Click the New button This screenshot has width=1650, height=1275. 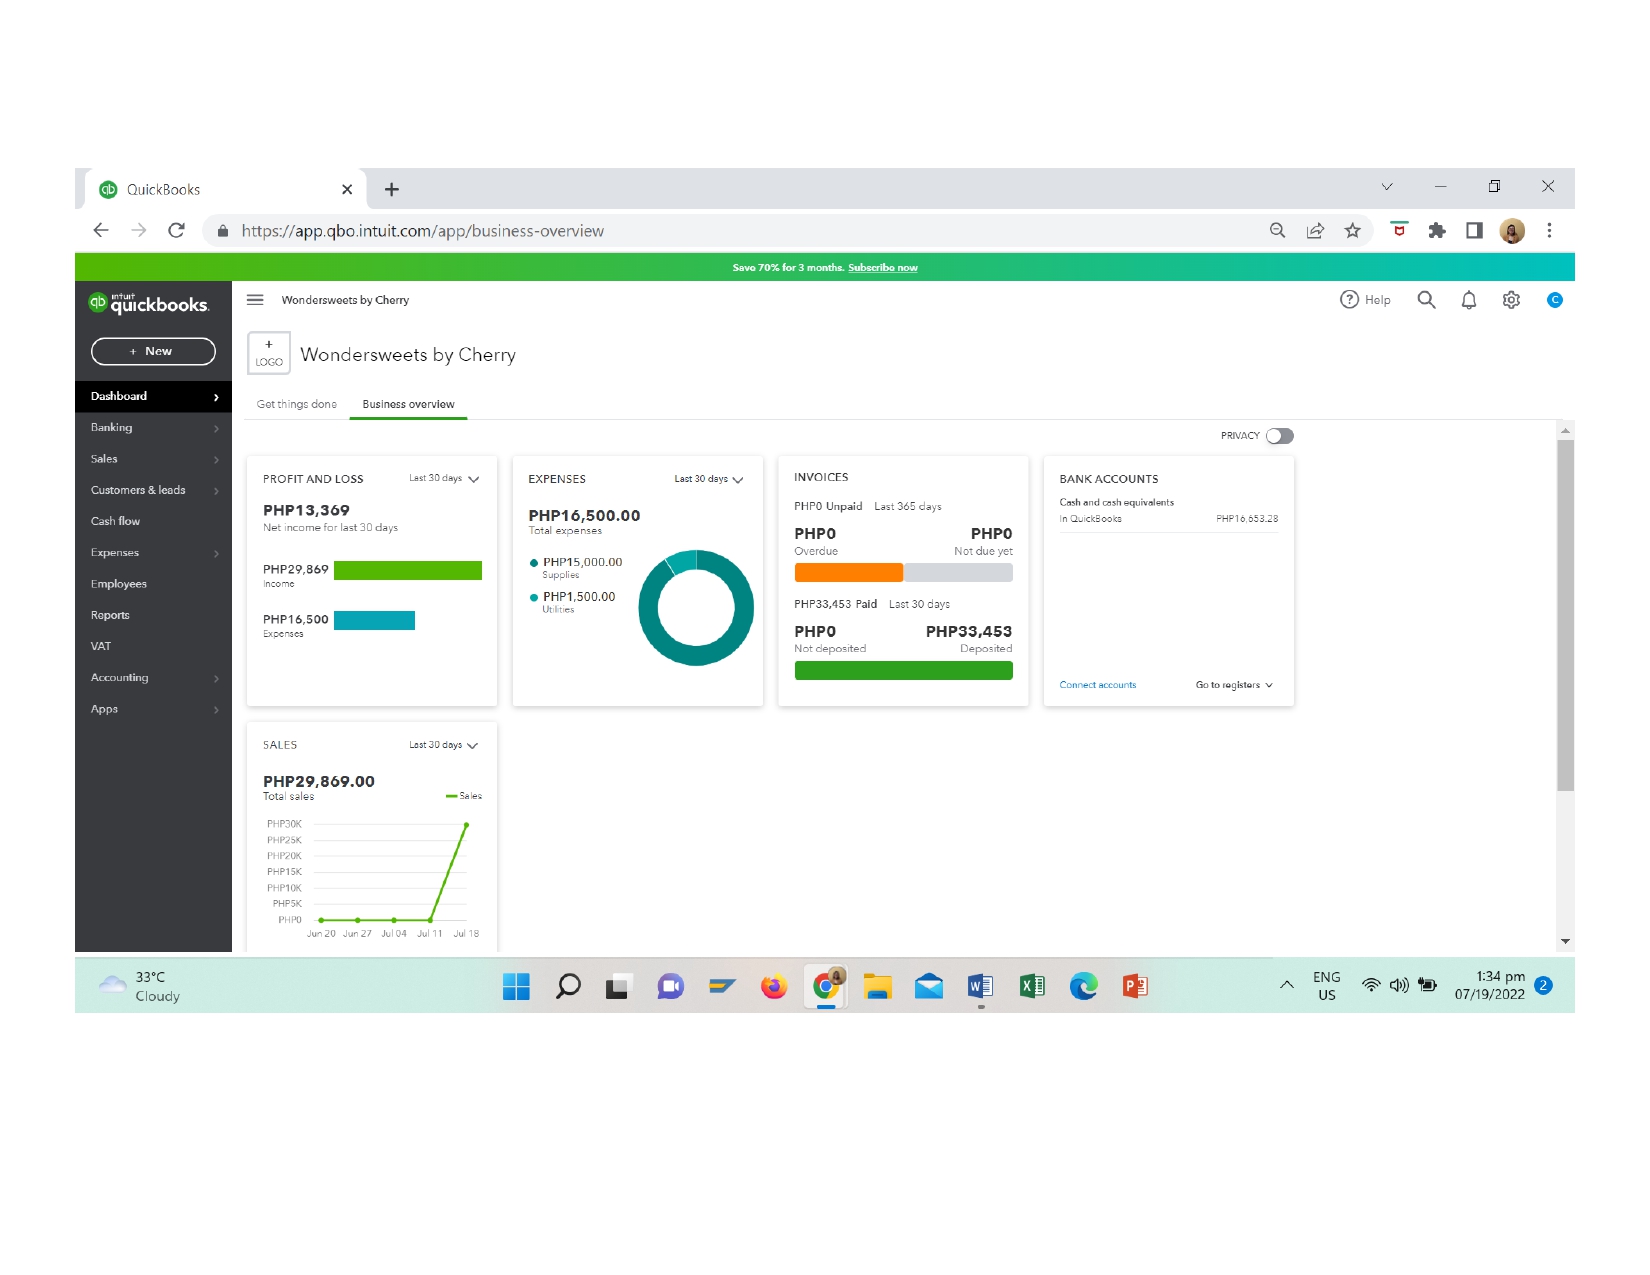(x=153, y=351)
